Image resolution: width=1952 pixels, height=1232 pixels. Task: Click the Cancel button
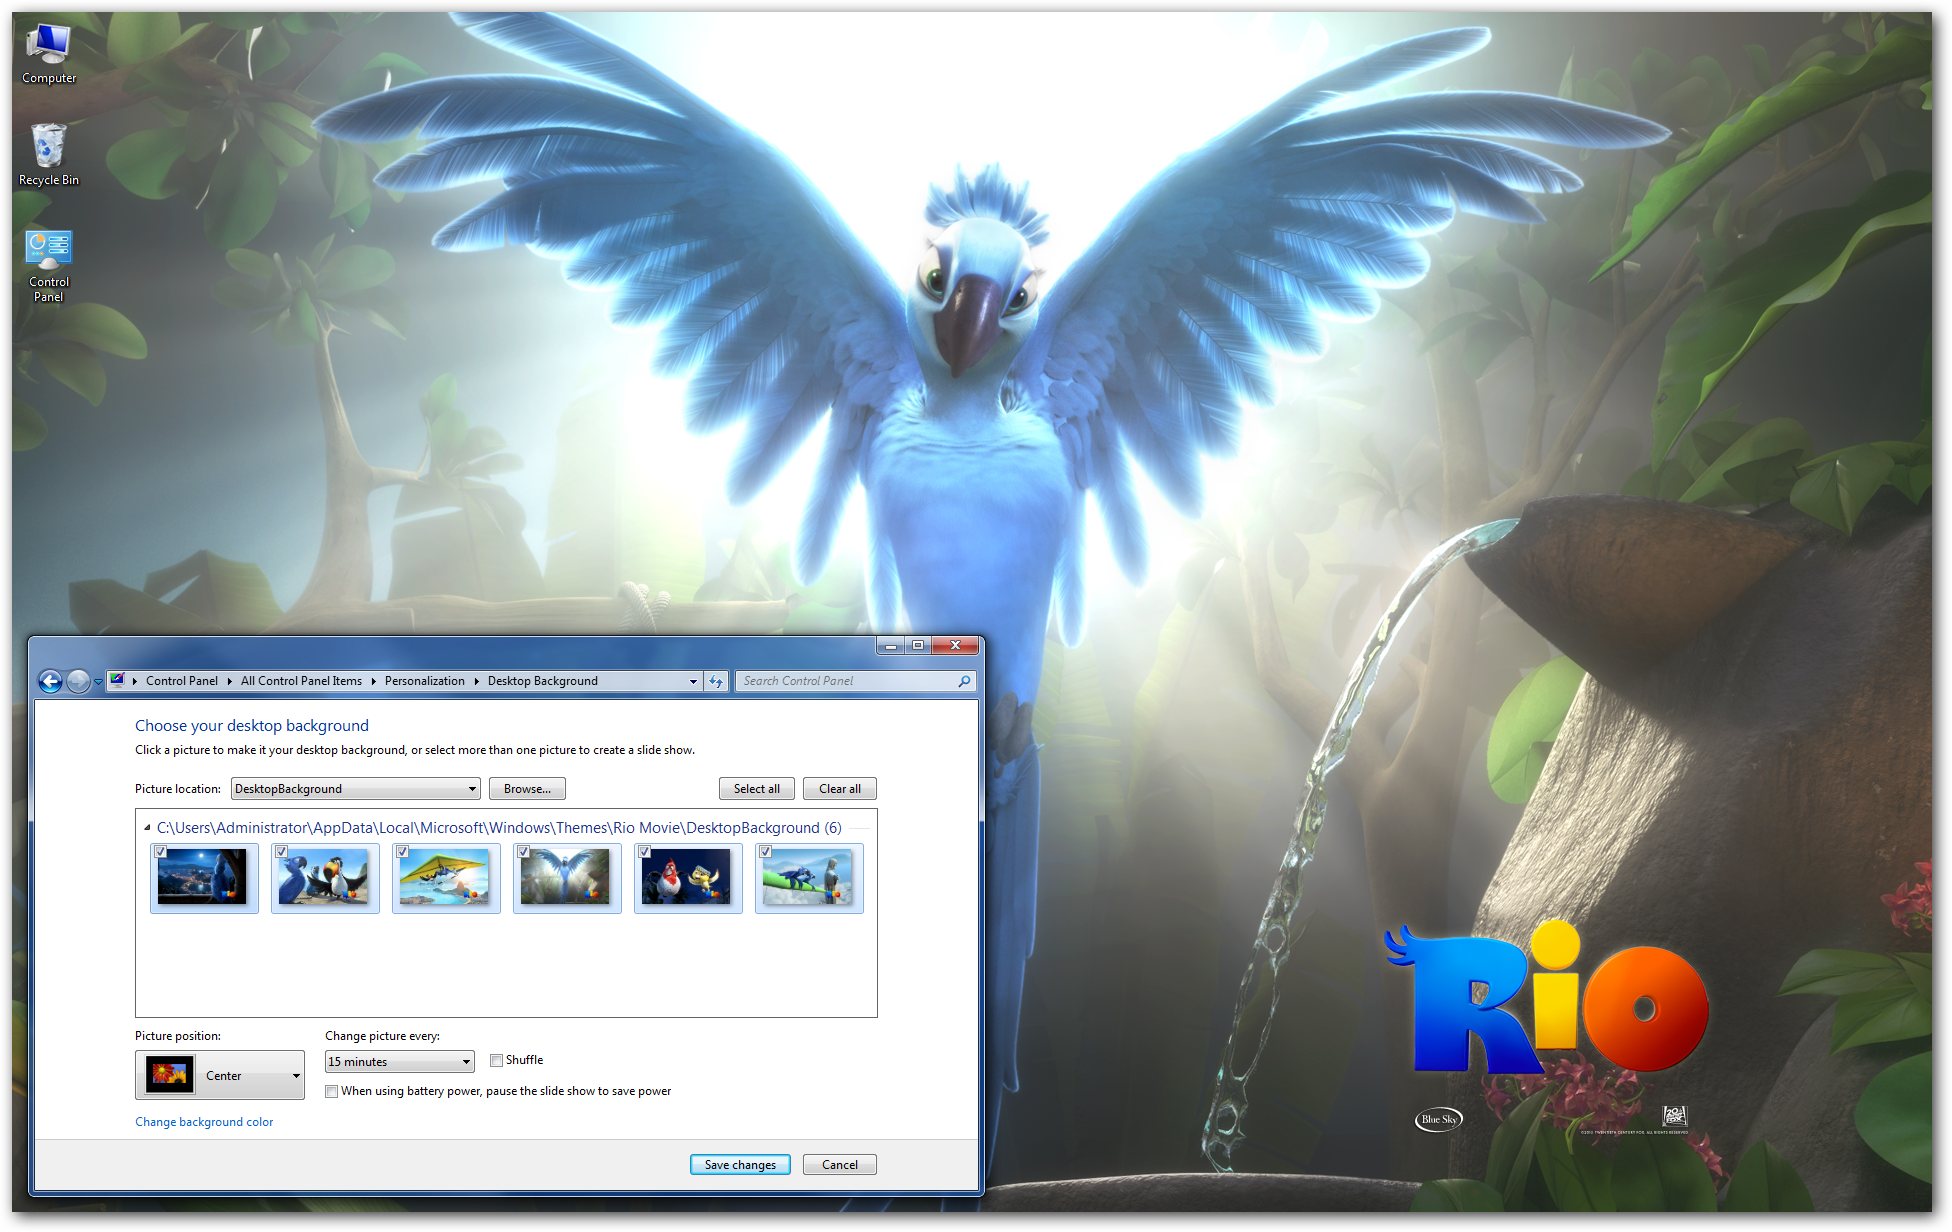click(x=839, y=1165)
